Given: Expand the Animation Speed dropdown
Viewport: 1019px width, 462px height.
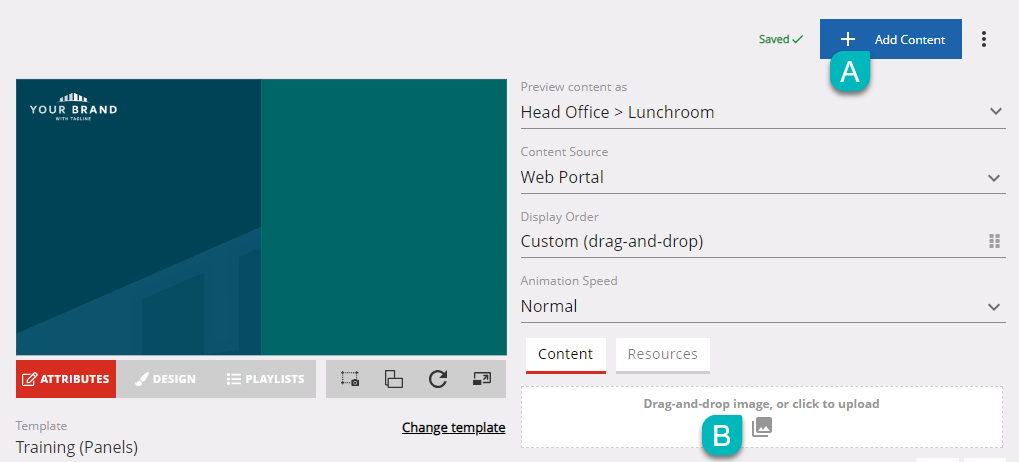Looking at the screenshot, I should 994,307.
